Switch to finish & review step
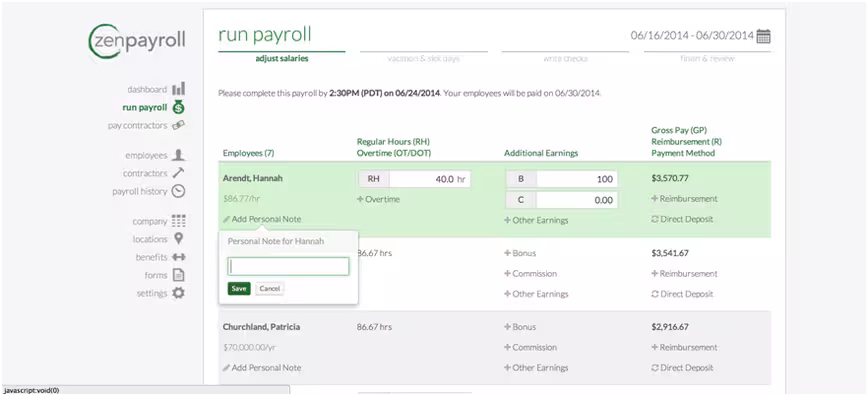Image resolution: width=868 pixels, height=396 pixels. click(x=707, y=58)
